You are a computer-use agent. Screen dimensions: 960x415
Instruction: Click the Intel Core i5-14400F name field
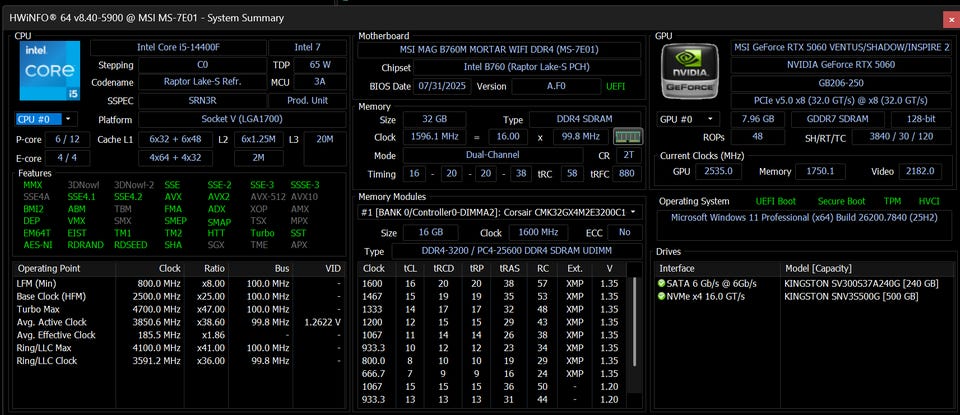pos(178,47)
